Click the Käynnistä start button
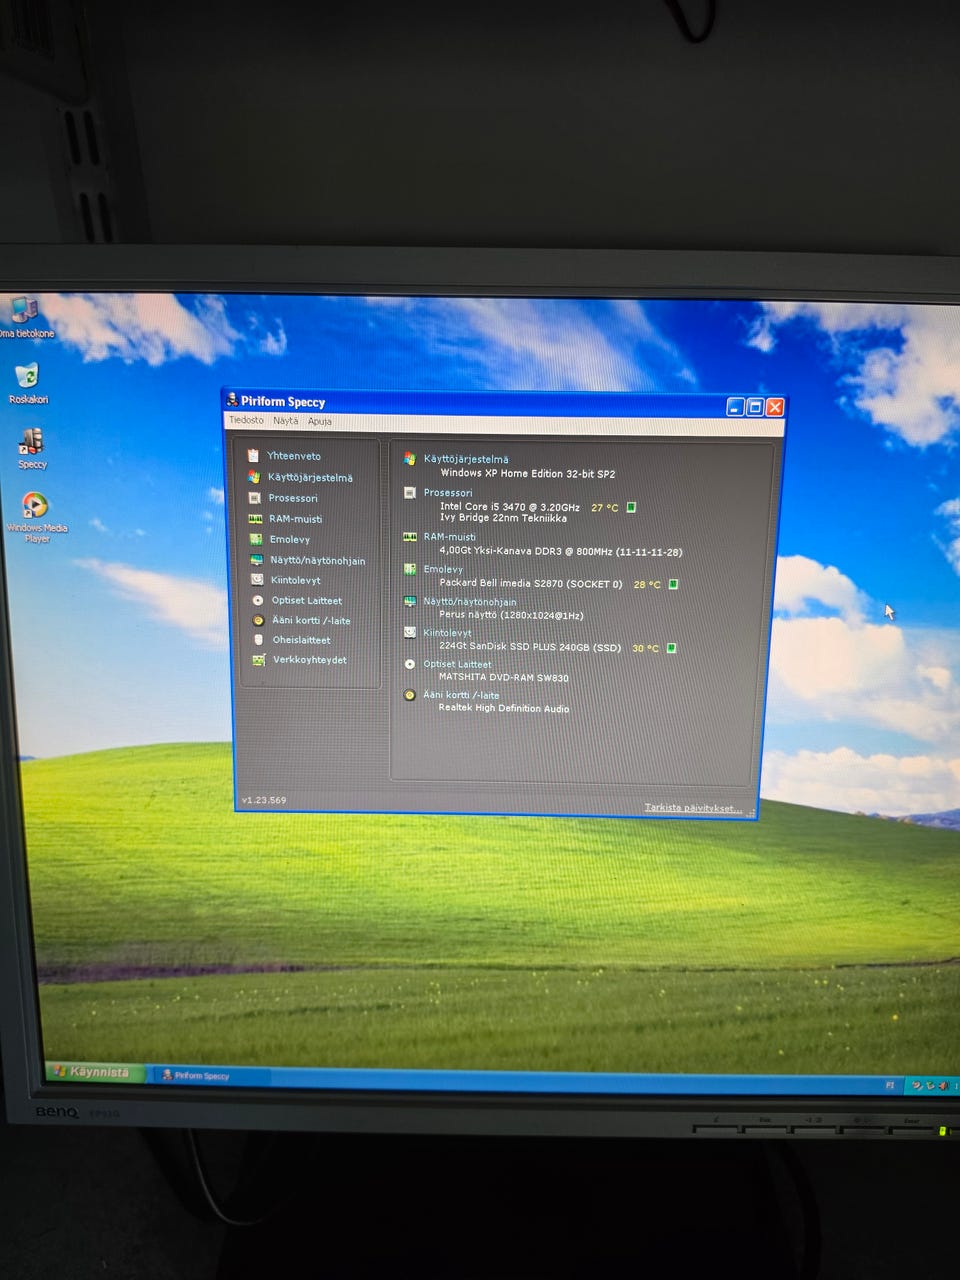 coord(94,1072)
